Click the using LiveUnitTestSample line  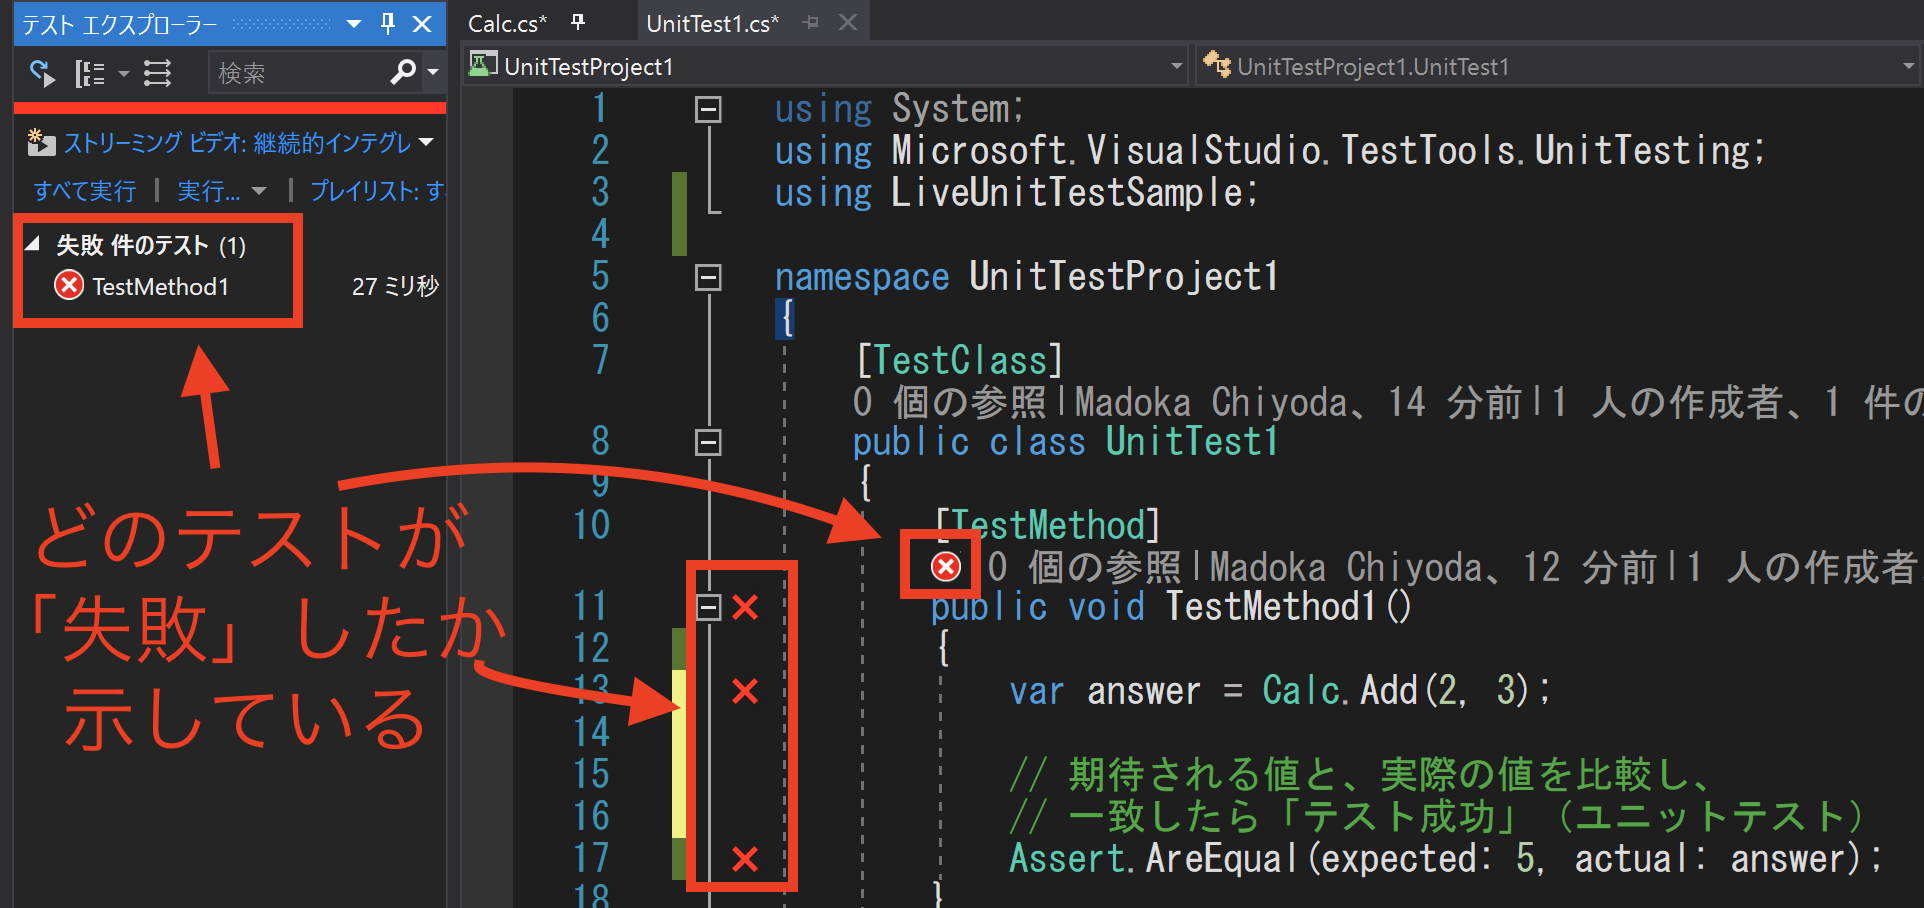(x=1016, y=192)
